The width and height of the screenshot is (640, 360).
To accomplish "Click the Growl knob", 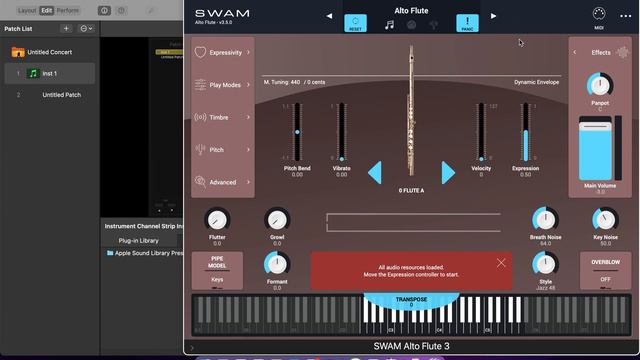I will pos(277,220).
